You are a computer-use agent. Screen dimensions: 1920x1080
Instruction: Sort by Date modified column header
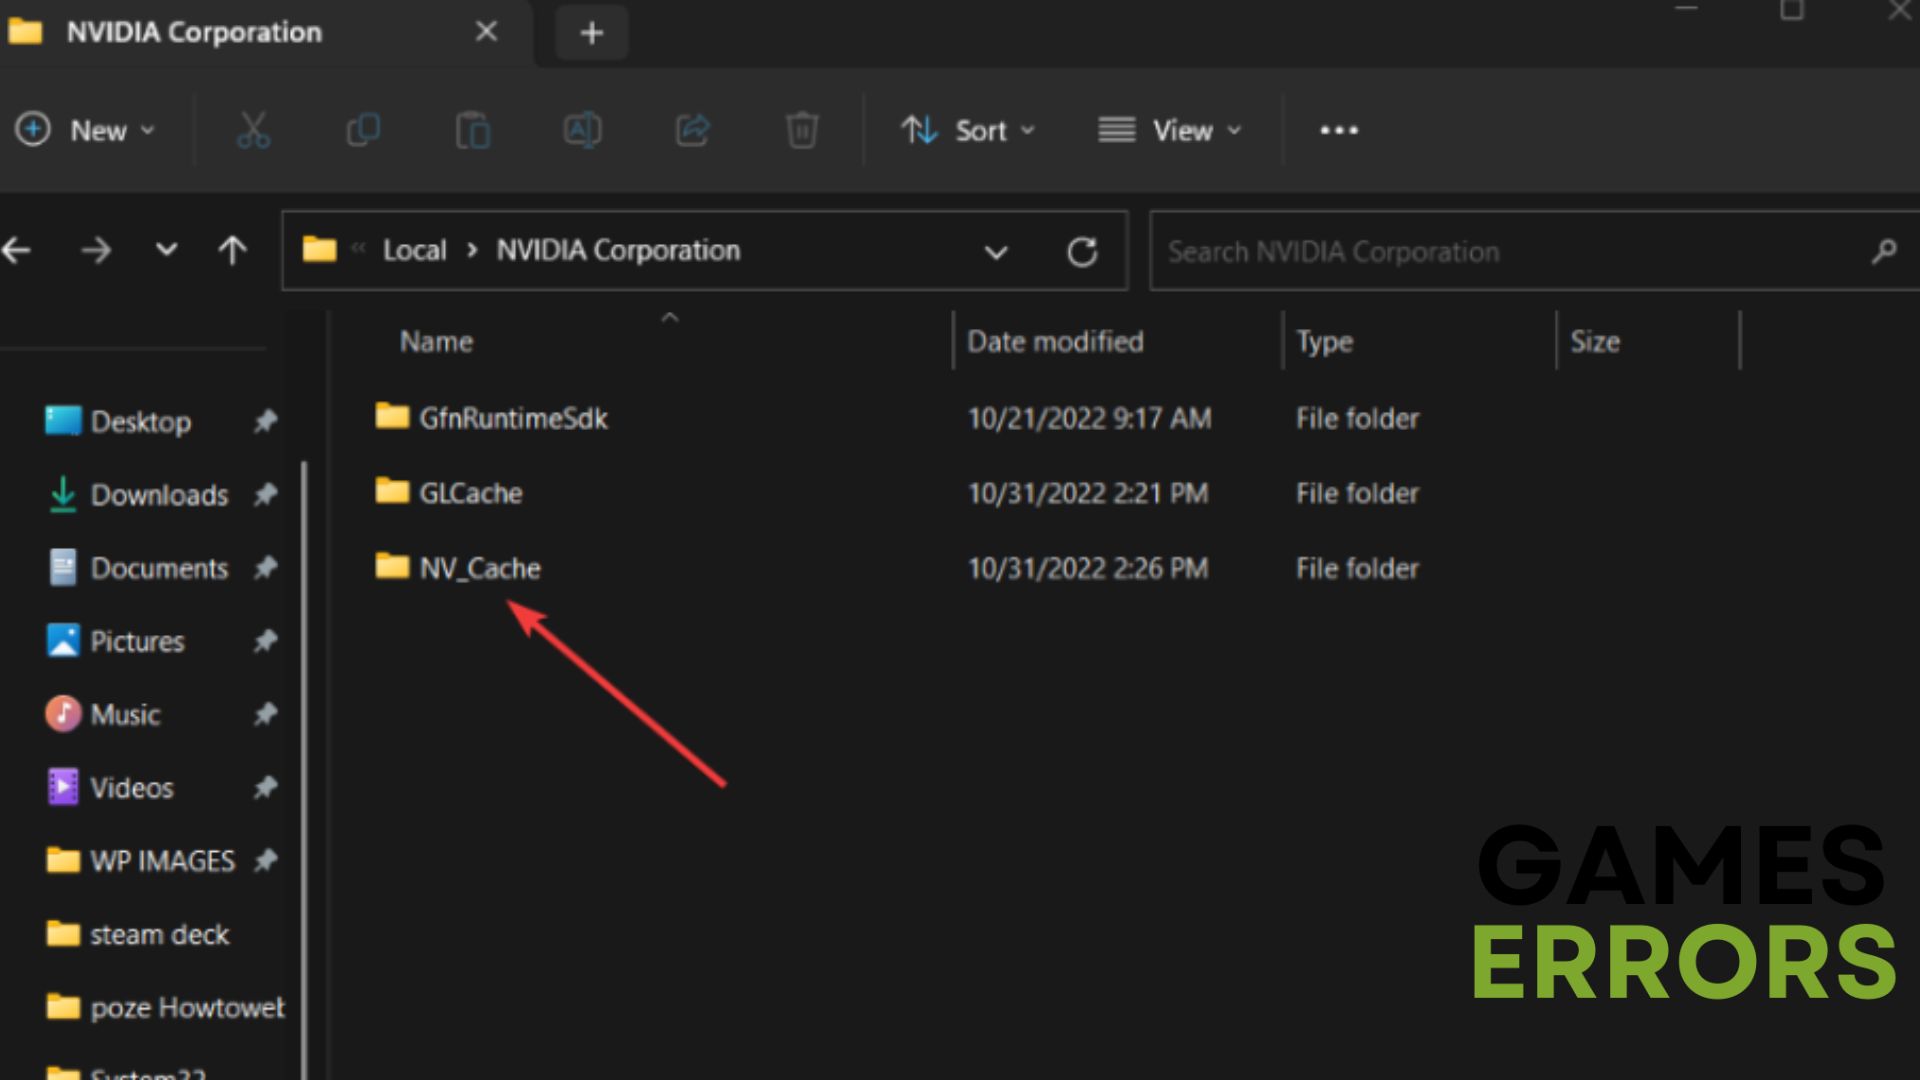pyautogui.click(x=1055, y=342)
